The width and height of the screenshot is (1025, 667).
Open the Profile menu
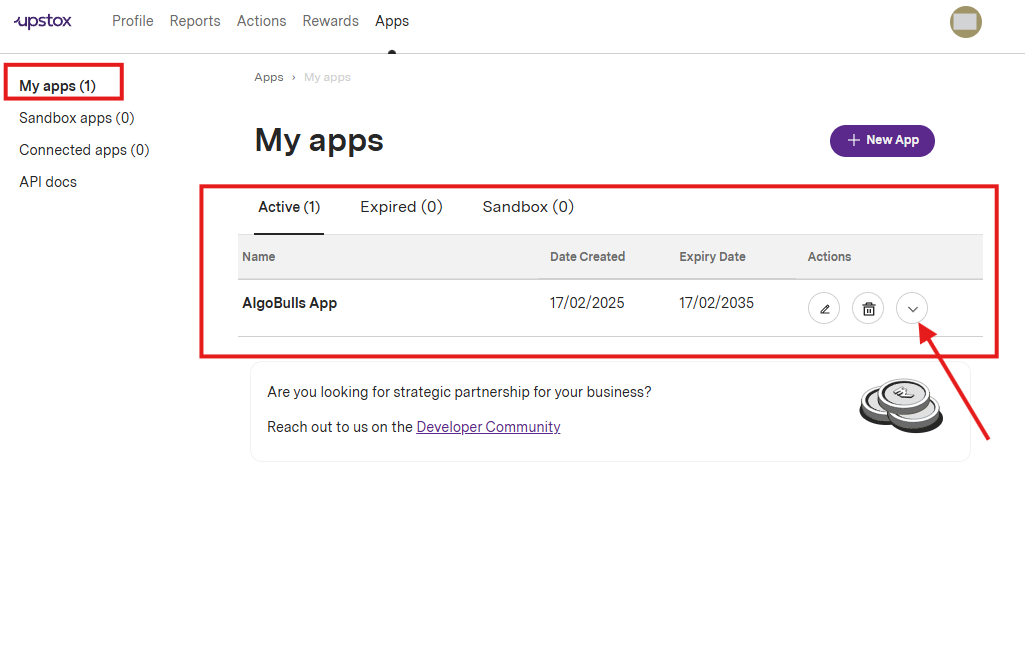pyautogui.click(x=133, y=21)
